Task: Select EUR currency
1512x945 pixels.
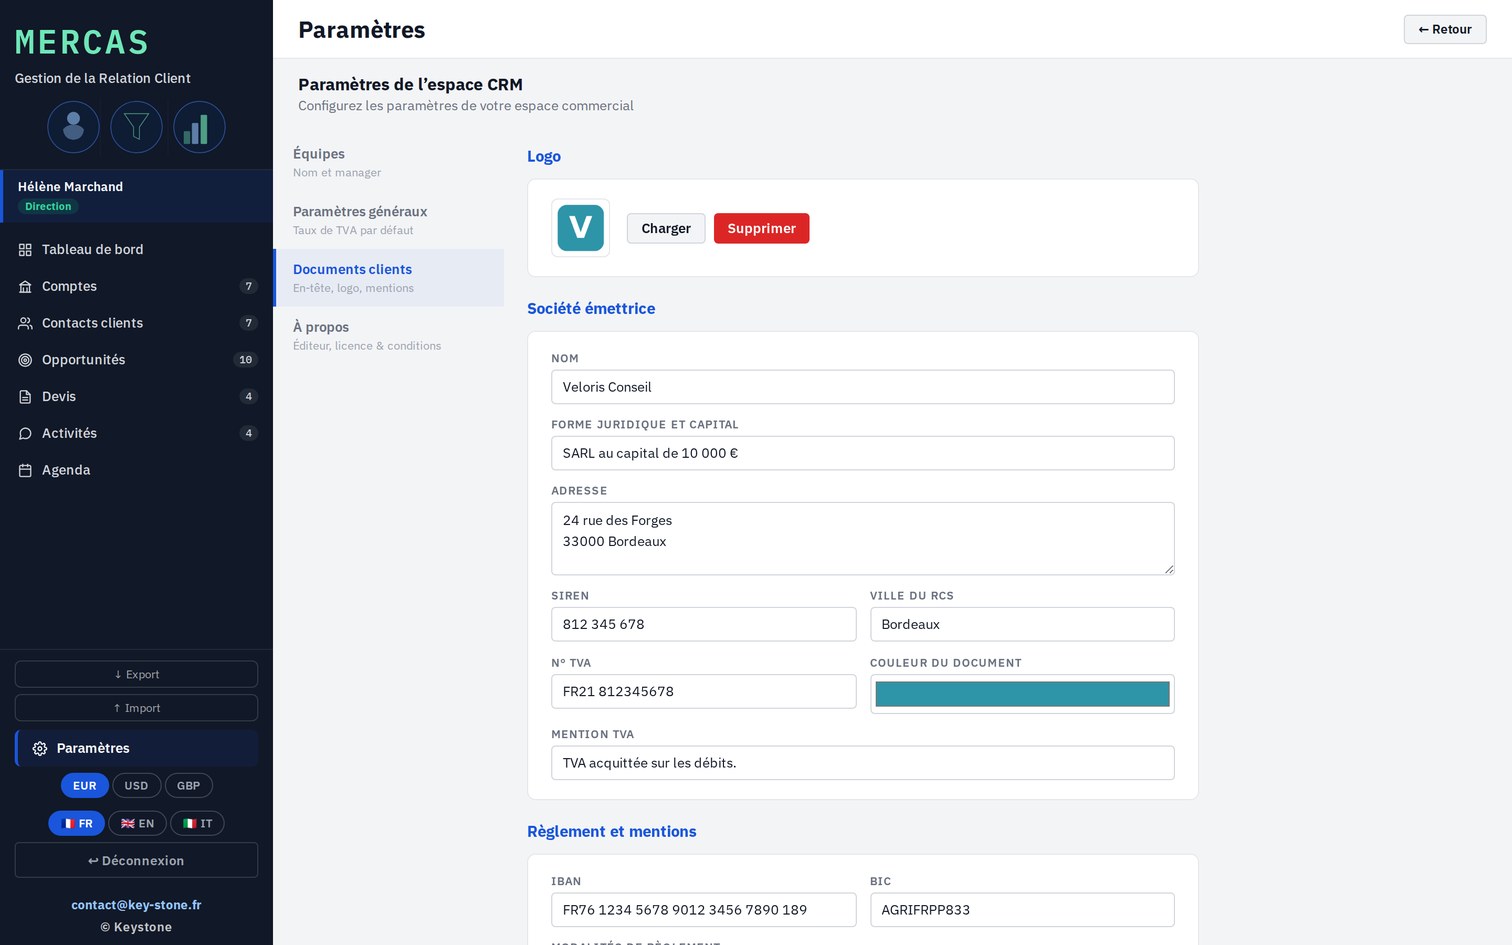Action: coord(85,786)
